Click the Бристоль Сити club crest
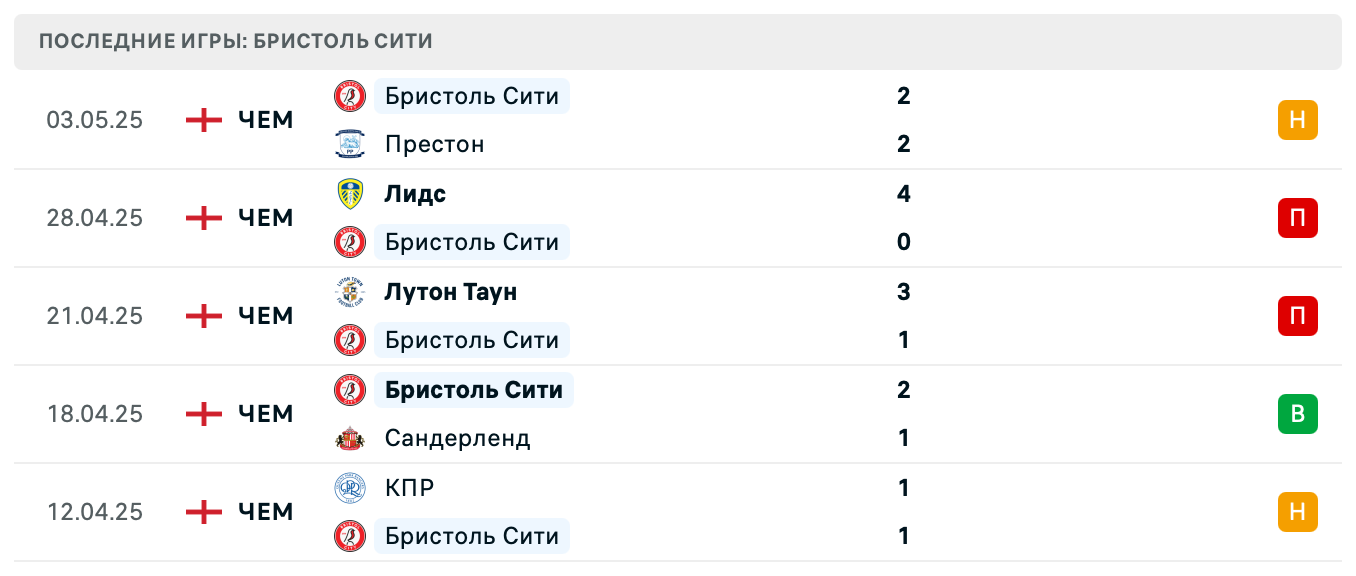This screenshot has width=1356, height=576. (x=348, y=96)
